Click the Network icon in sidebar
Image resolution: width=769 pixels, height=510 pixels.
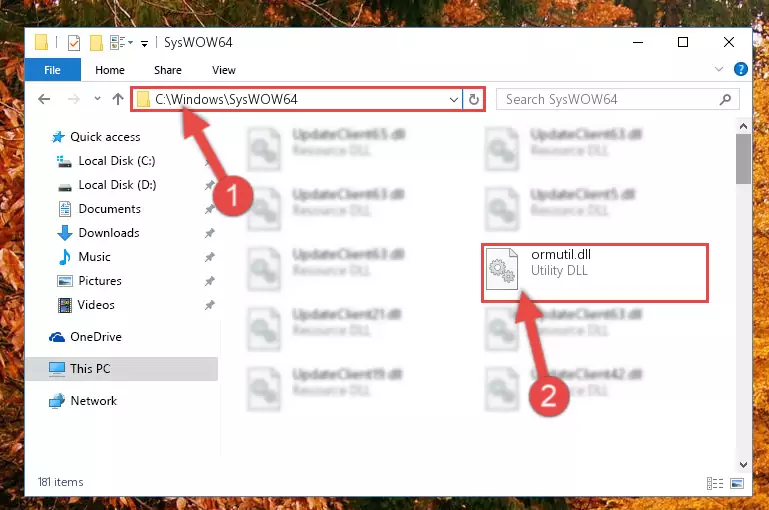(57, 401)
